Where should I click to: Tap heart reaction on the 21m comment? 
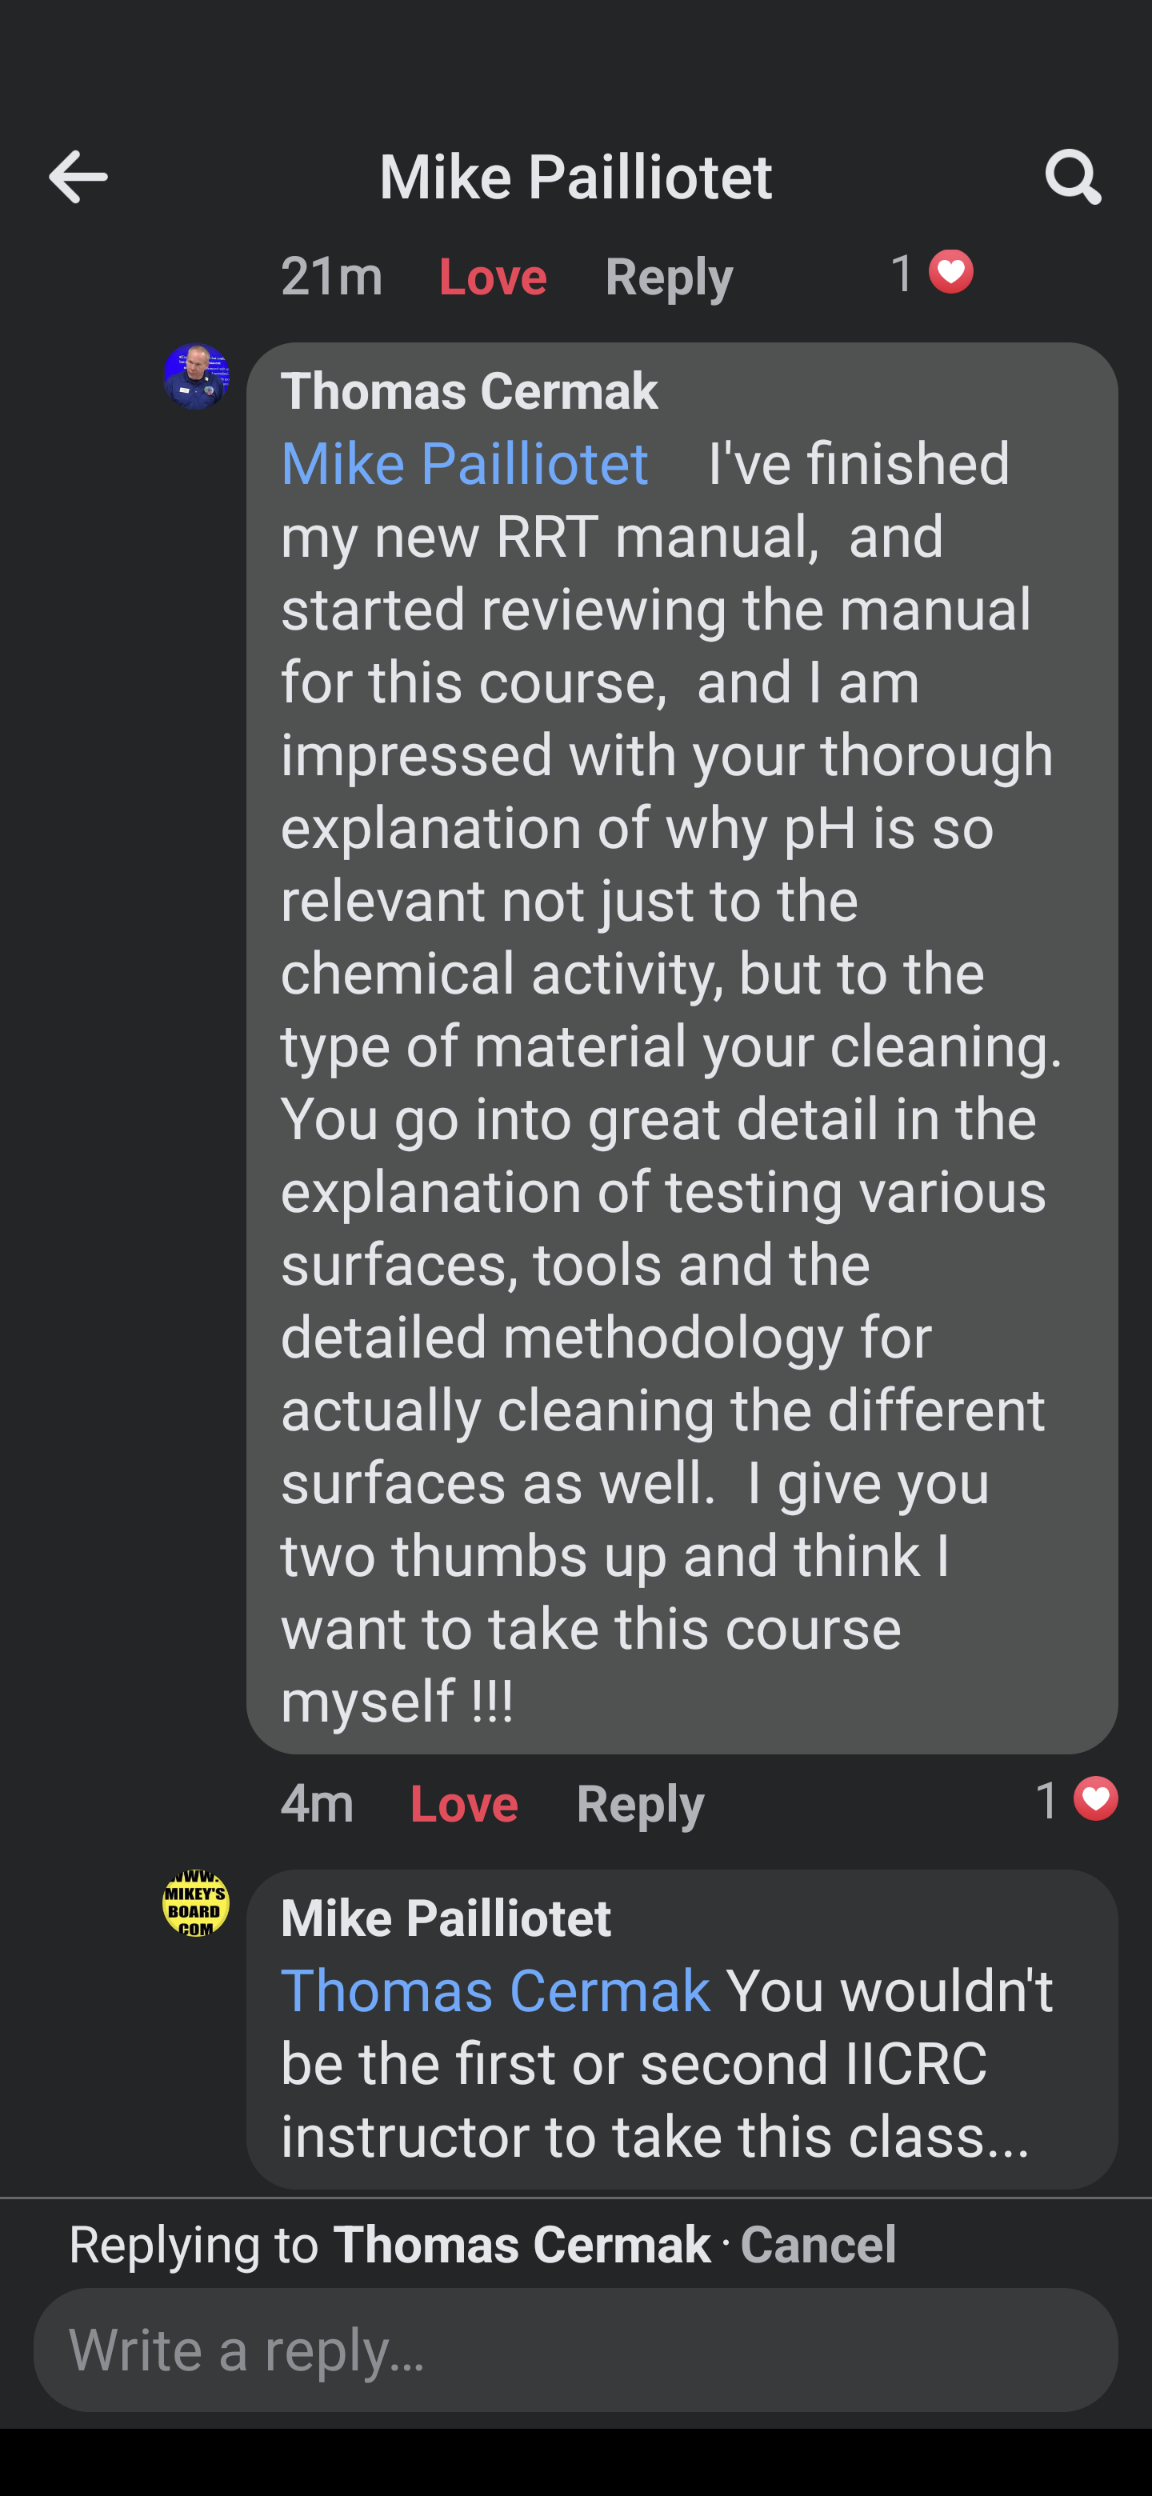950,272
